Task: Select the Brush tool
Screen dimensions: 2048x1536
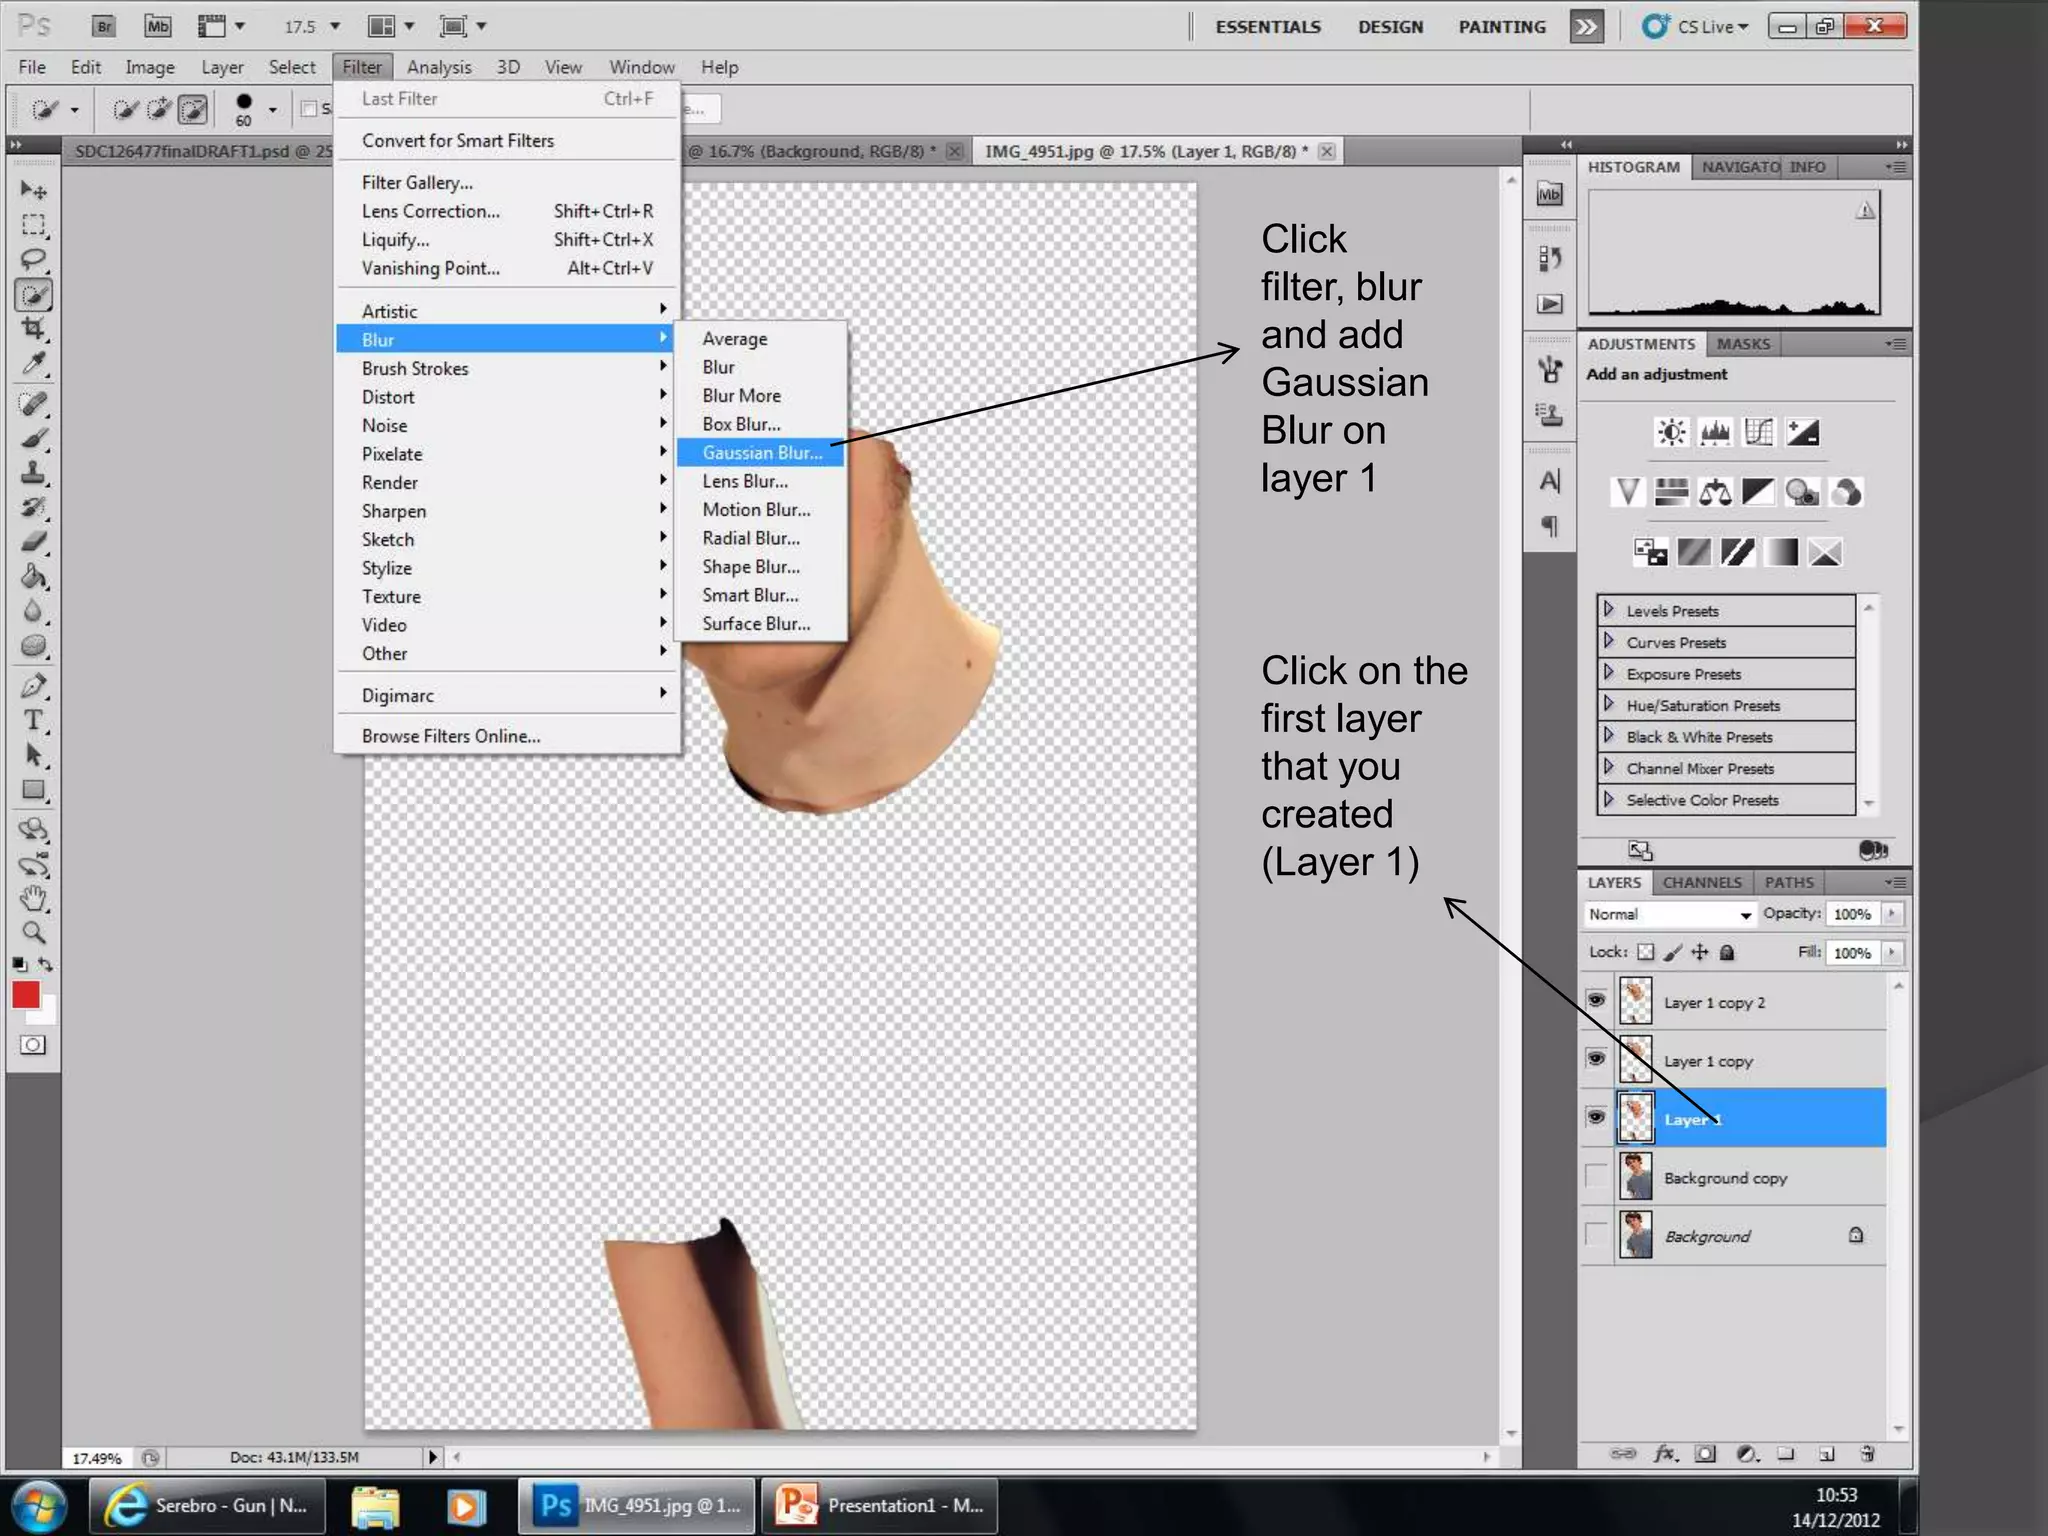Action: pyautogui.click(x=33, y=438)
